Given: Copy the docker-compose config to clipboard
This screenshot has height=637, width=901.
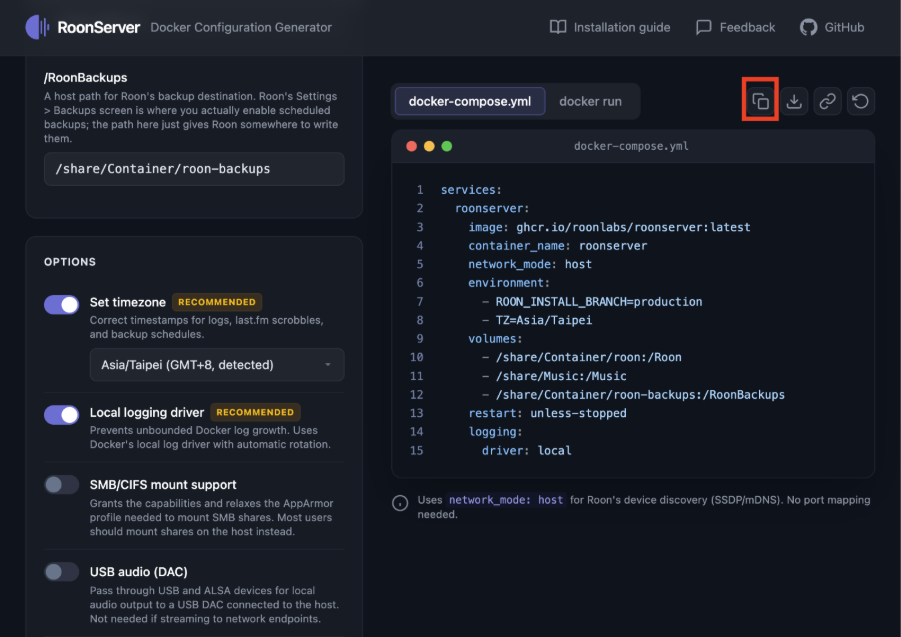Looking at the screenshot, I should pos(760,101).
